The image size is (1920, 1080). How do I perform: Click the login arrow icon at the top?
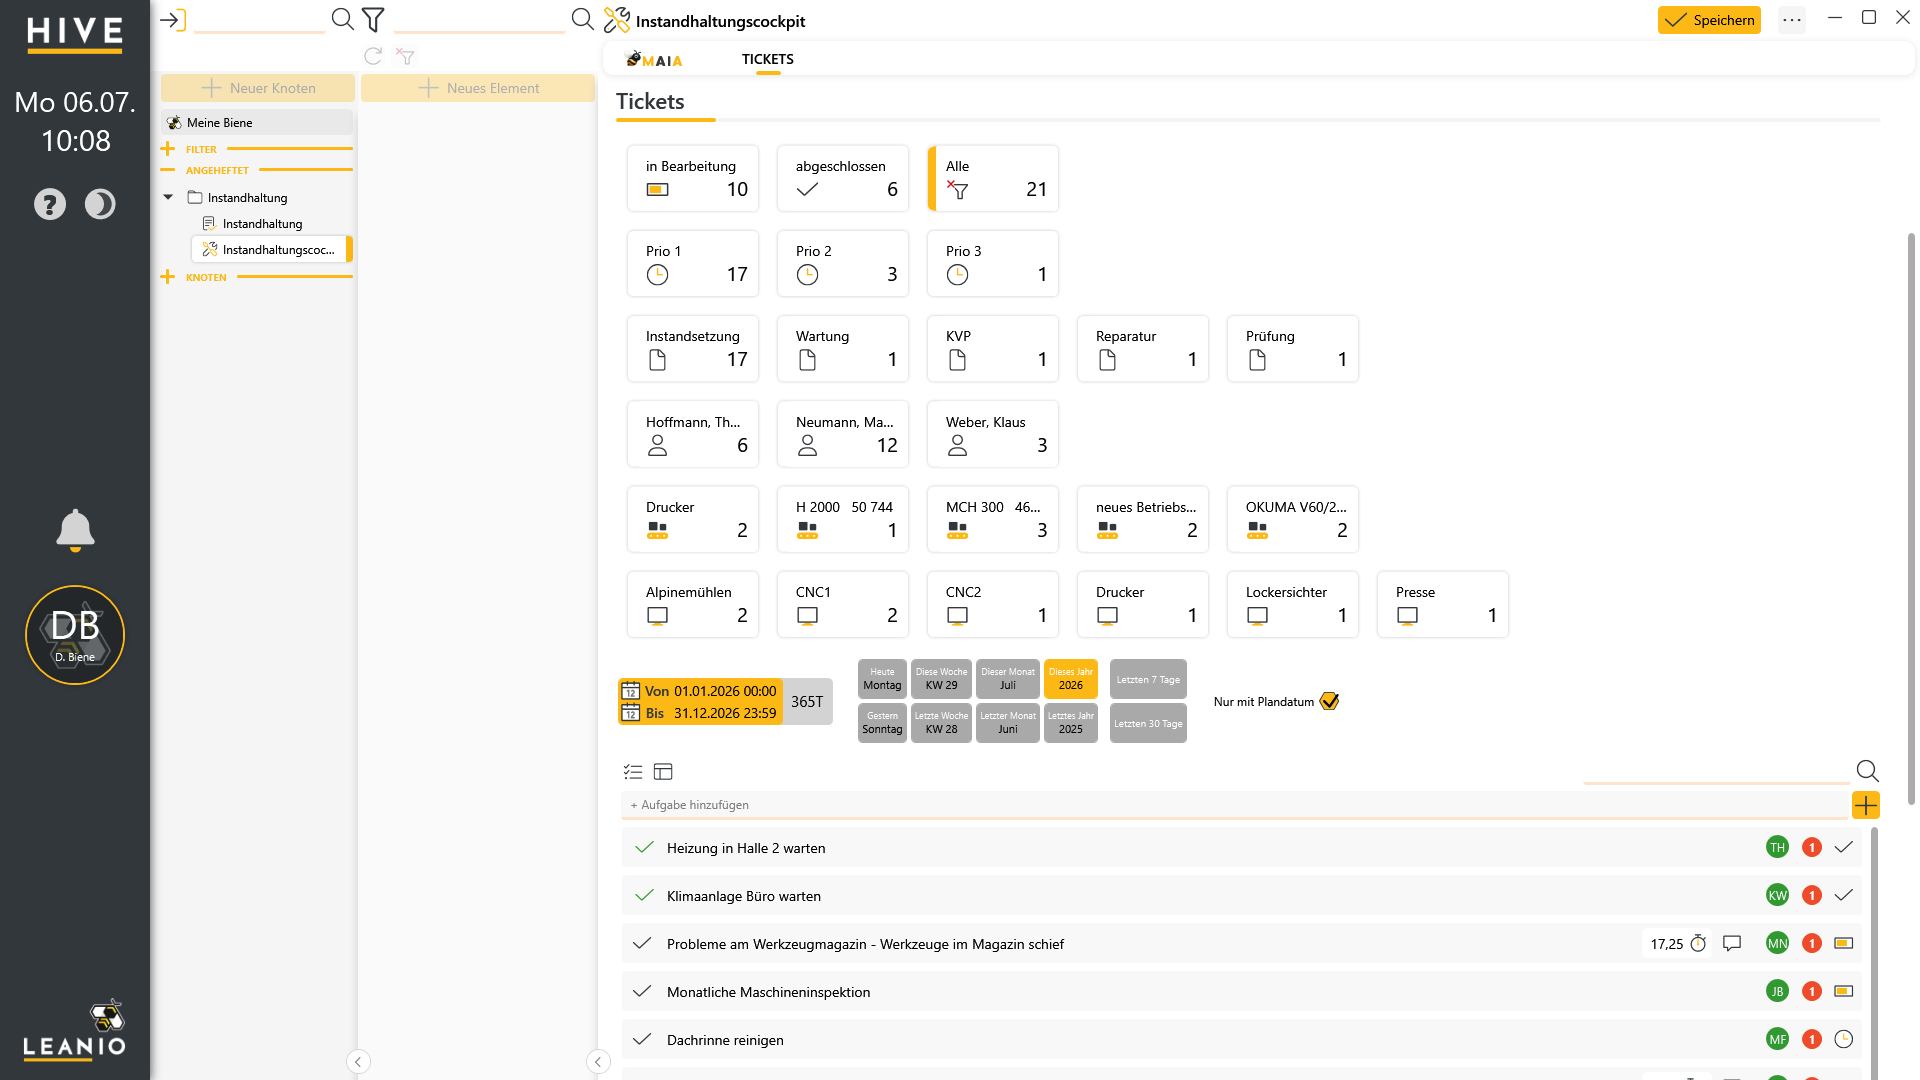(x=173, y=20)
